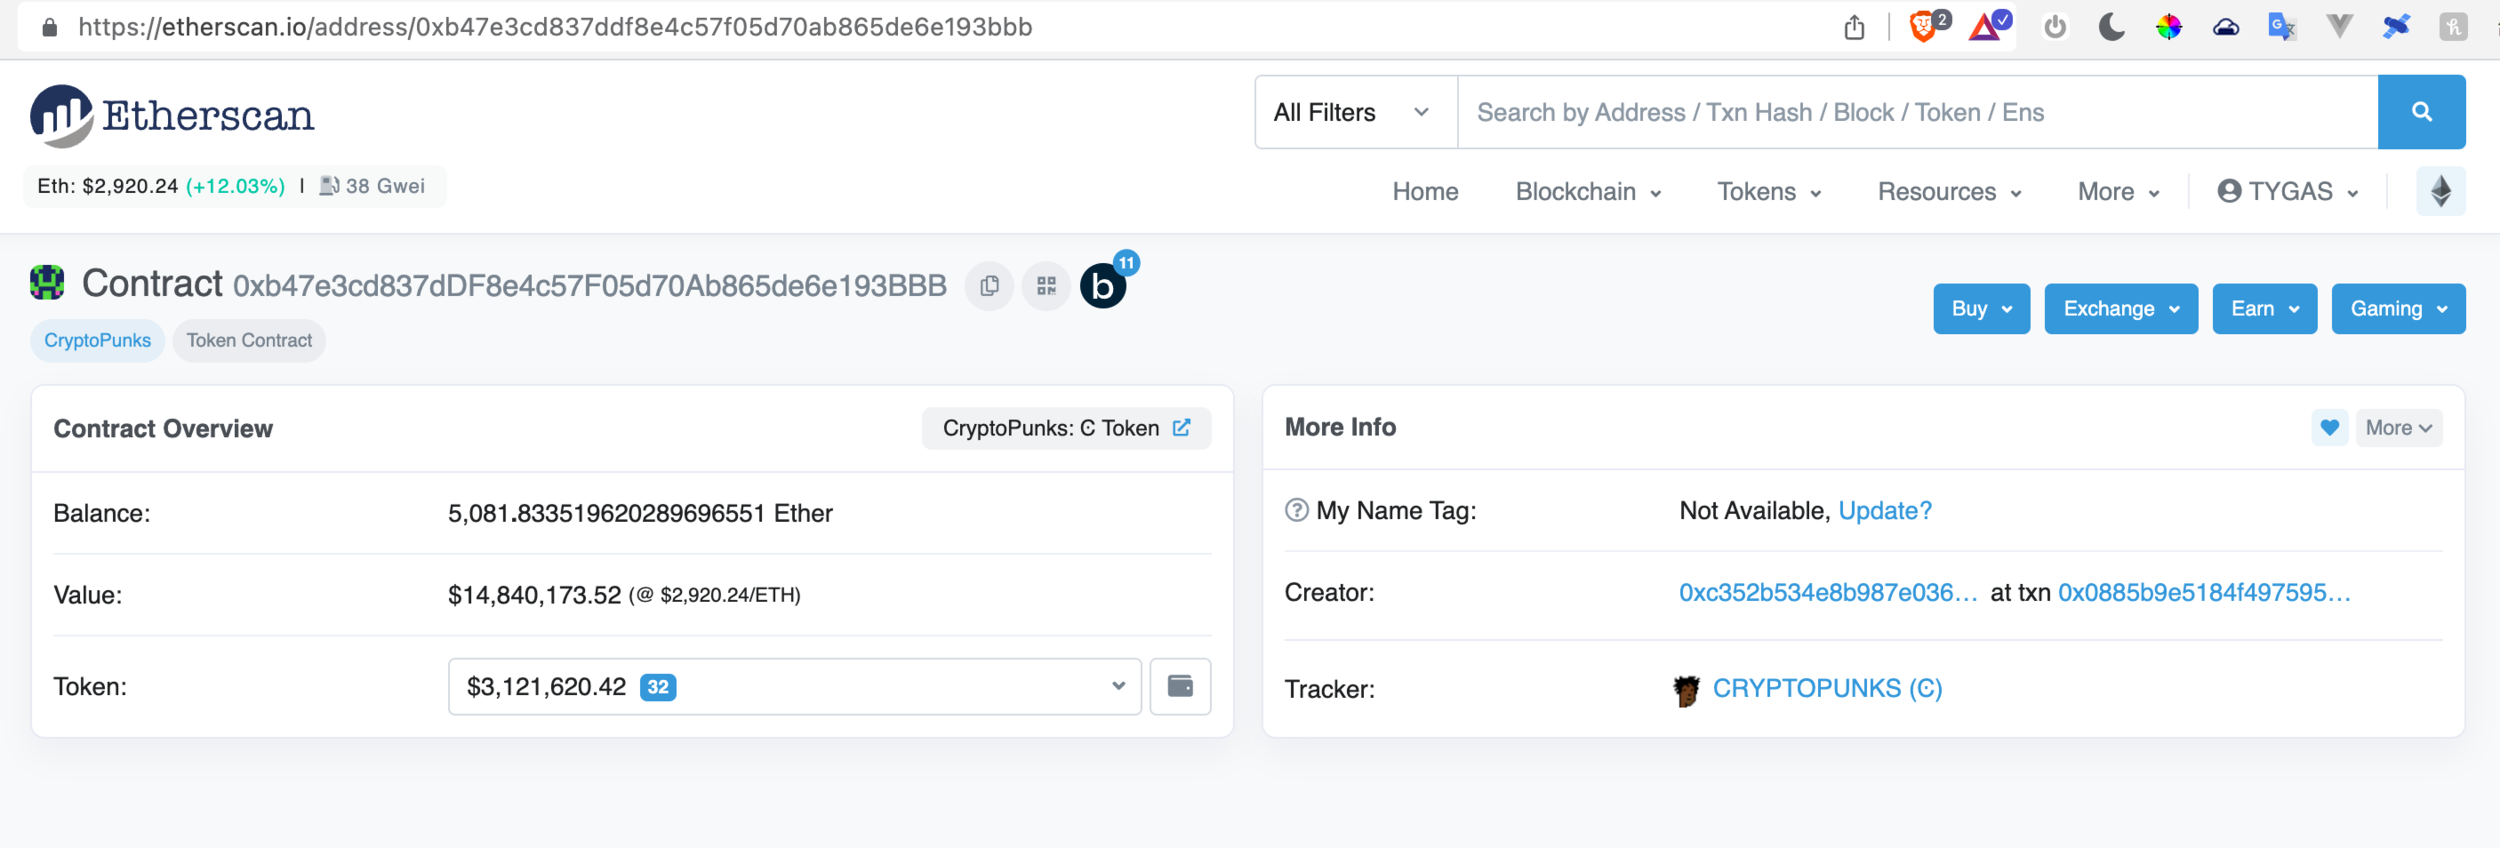Image resolution: width=2500 pixels, height=848 pixels.
Task: Open the Gaming dropdown button
Action: (2398, 309)
